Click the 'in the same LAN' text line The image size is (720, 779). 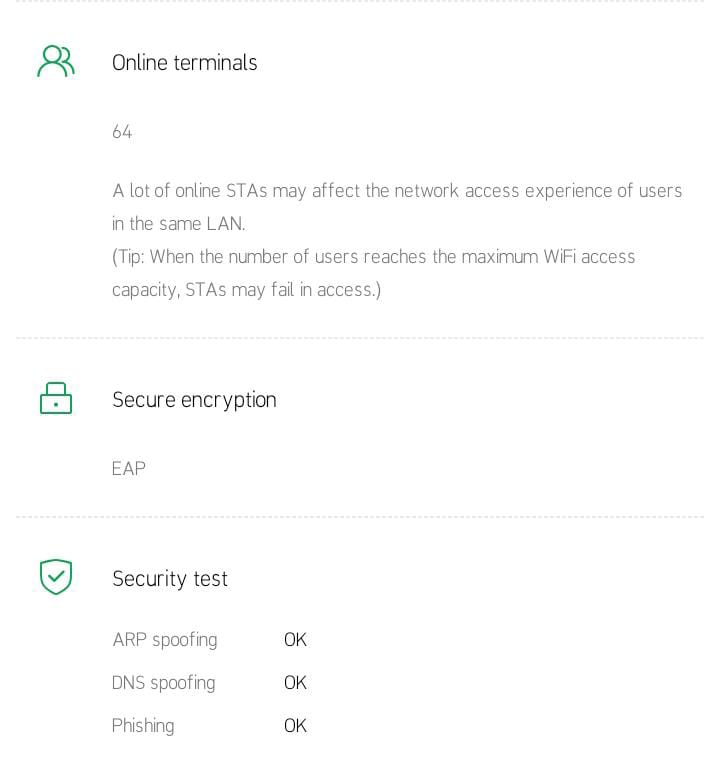[x=178, y=224]
